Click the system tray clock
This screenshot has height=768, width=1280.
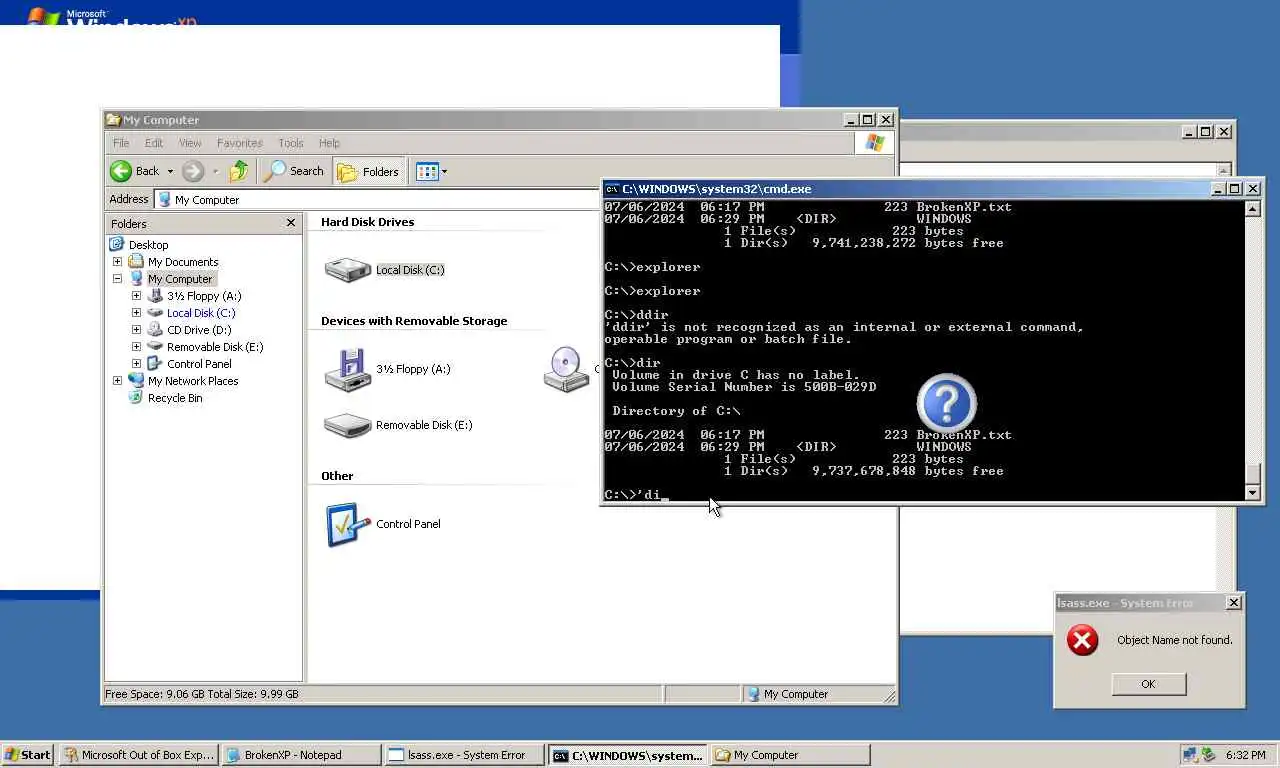pos(1245,755)
